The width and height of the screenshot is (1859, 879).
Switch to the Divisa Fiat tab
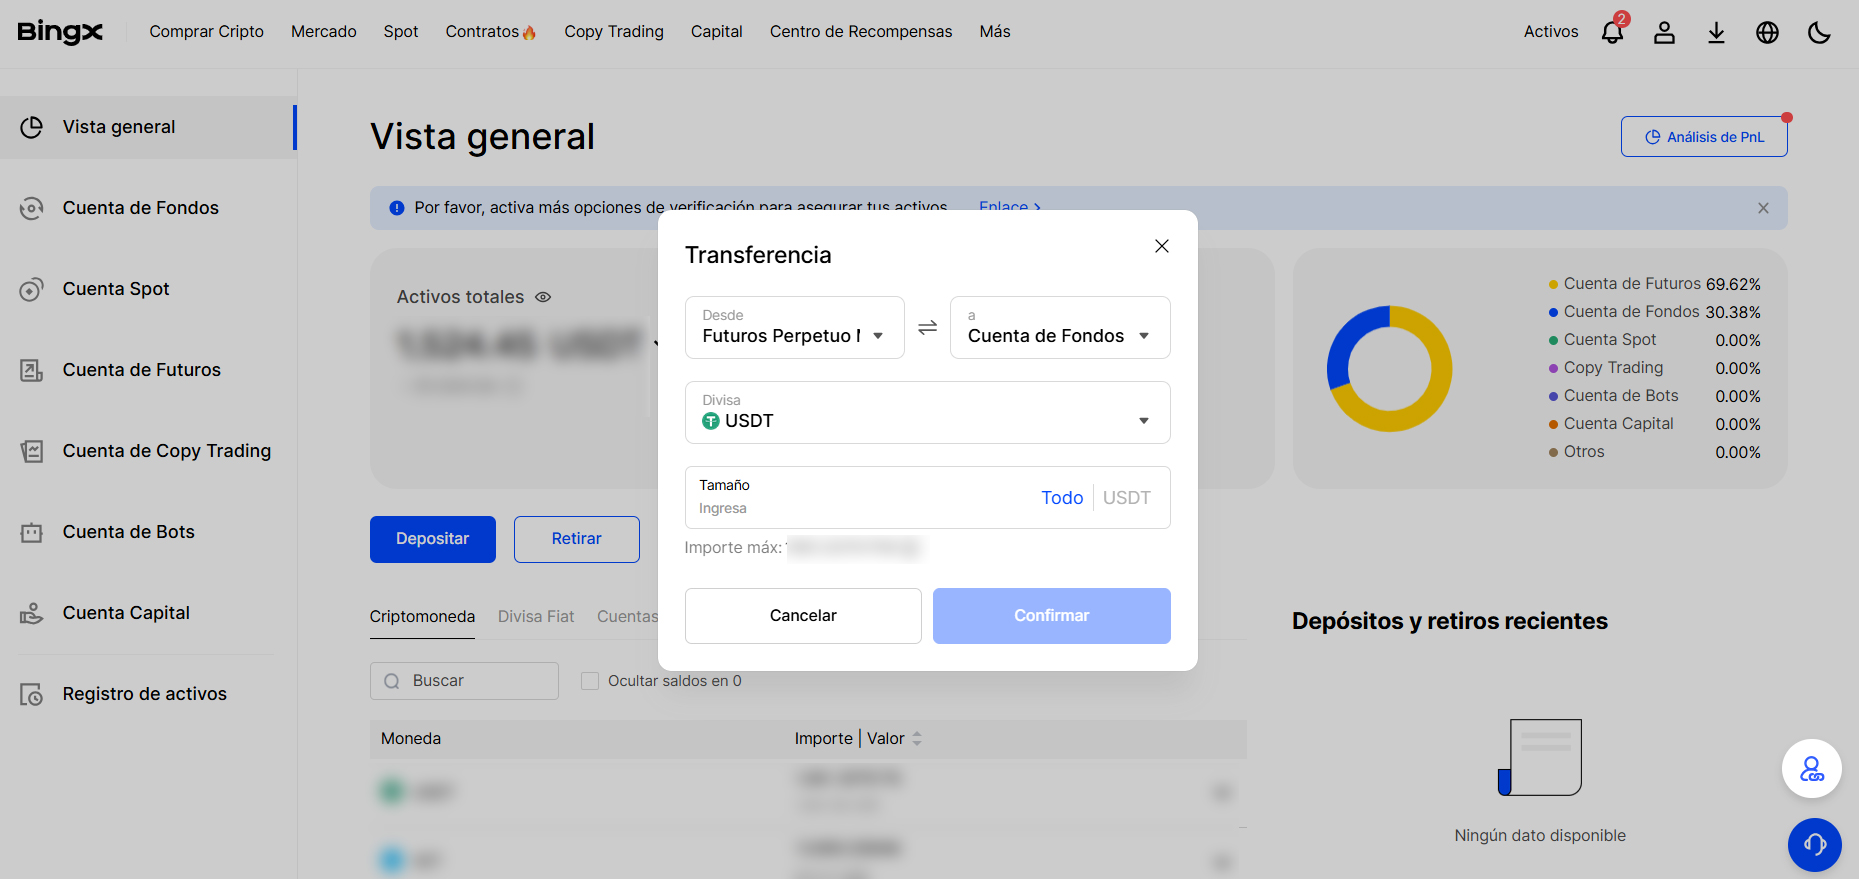coord(536,616)
